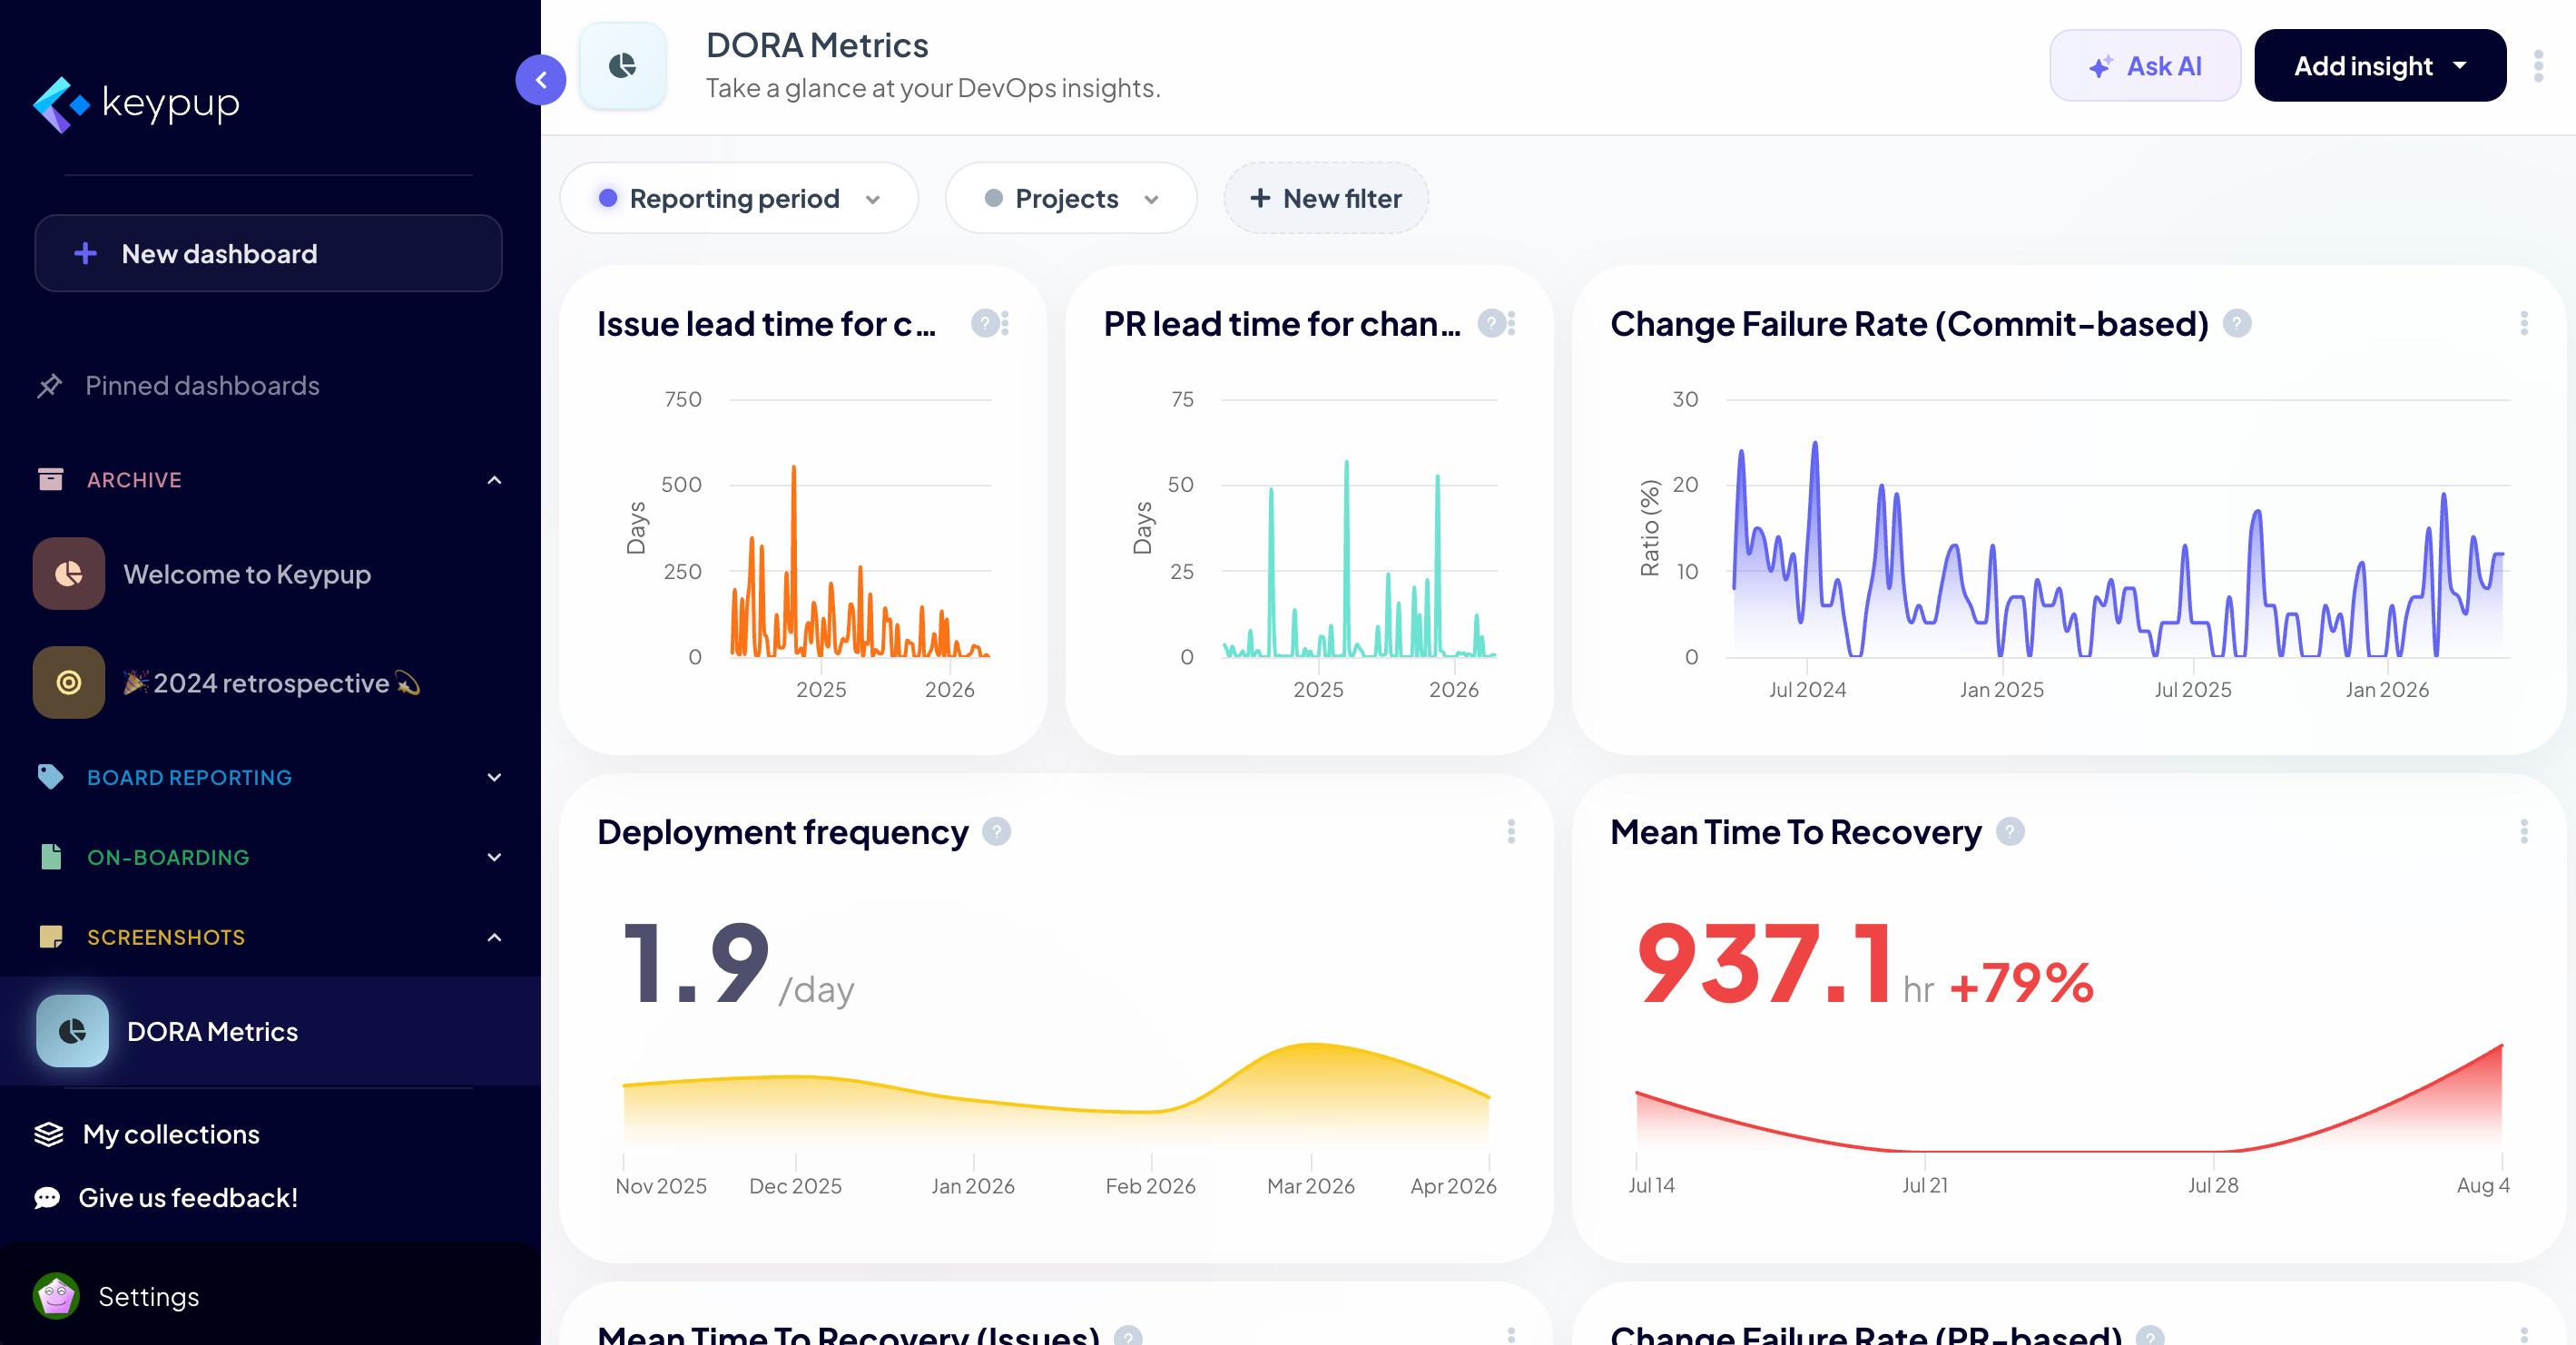Click the Change Failure Rate purple chart

point(2118,548)
